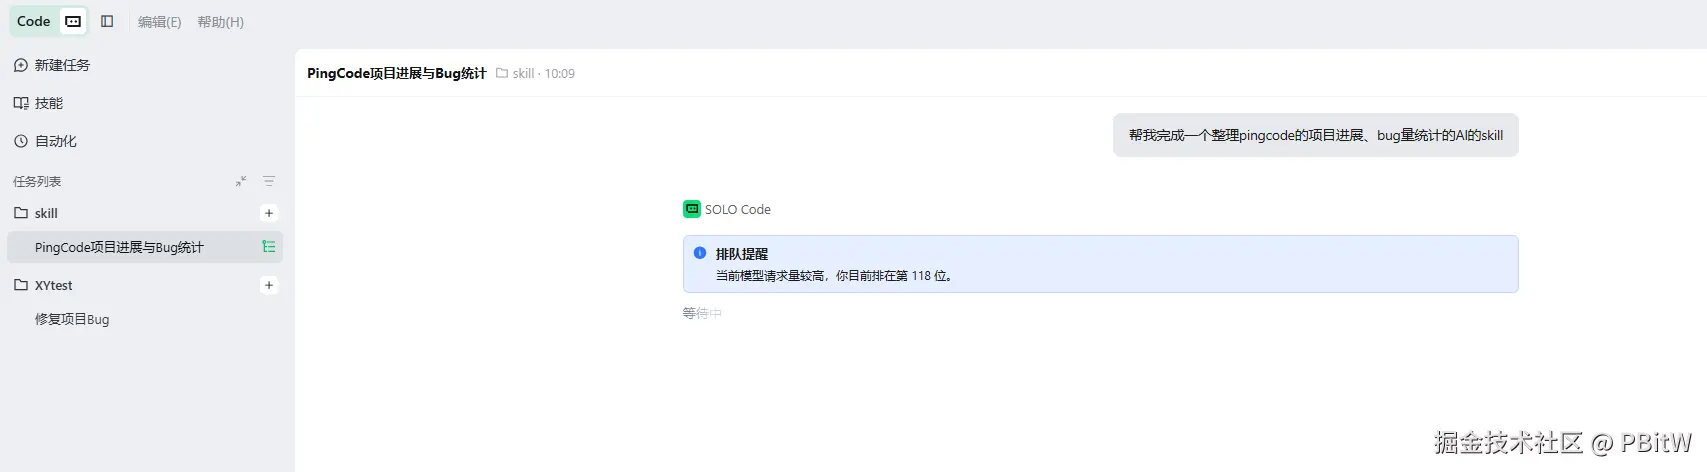The image size is (1707, 472).
Task: Click the user message bubble about pingcode
Action: pyautogui.click(x=1316, y=135)
